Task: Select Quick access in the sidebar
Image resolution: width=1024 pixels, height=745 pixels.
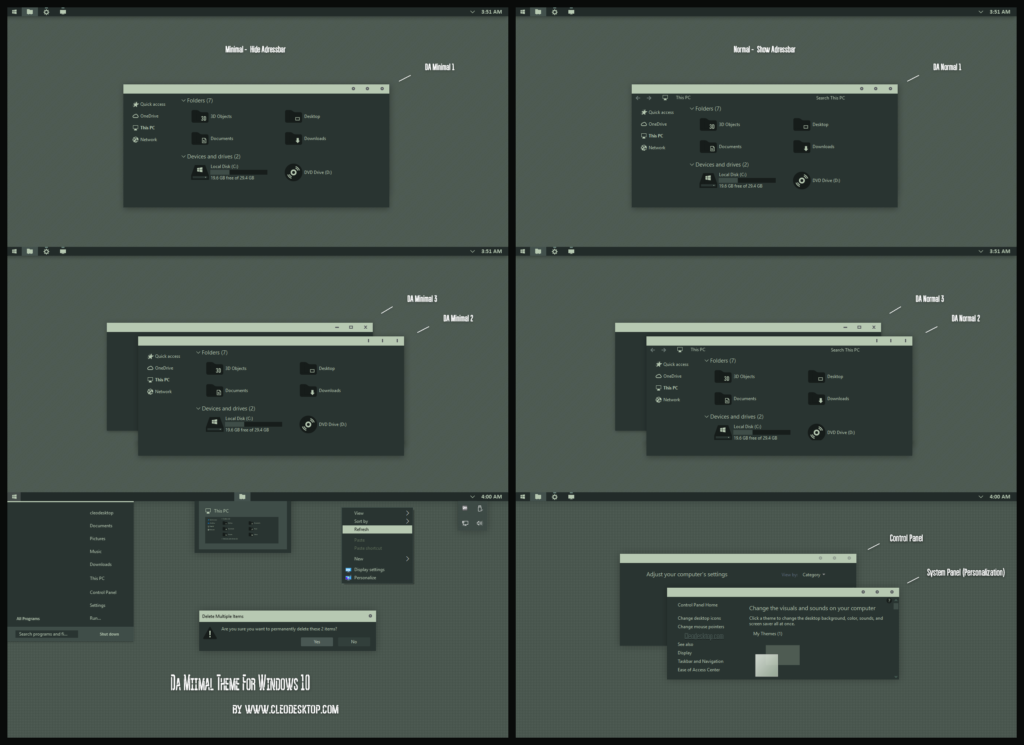Action: point(150,103)
